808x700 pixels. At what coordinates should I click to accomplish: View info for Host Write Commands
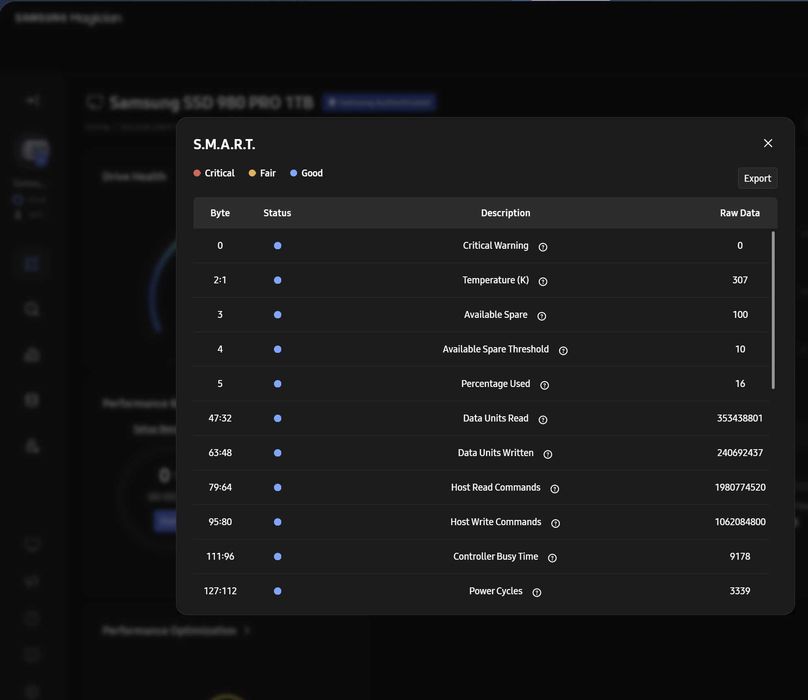(556, 523)
